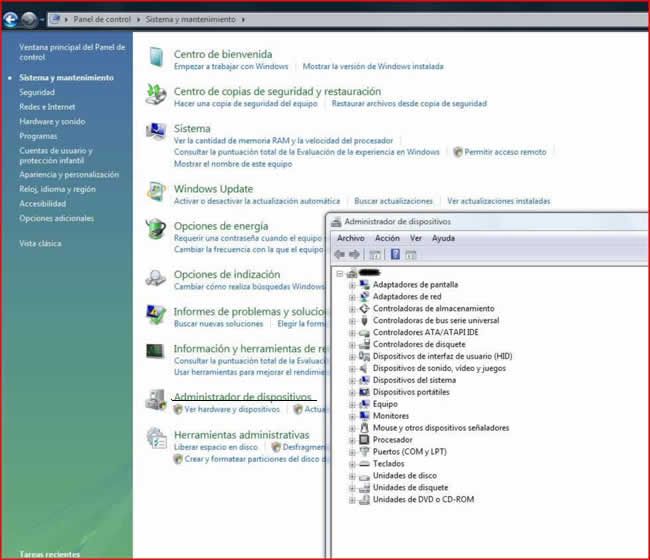Open the Archivo menu
Viewport: 650px width, 560px height.
point(351,238)
